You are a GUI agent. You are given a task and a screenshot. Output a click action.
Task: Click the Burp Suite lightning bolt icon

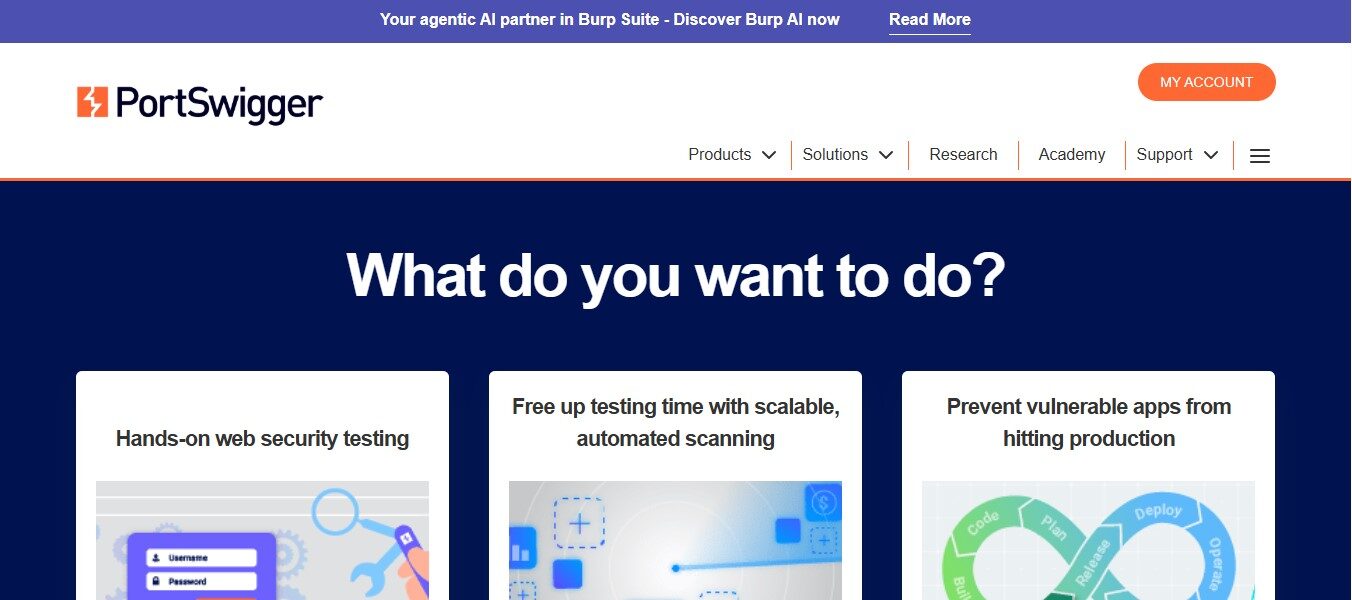click(93, 100)
